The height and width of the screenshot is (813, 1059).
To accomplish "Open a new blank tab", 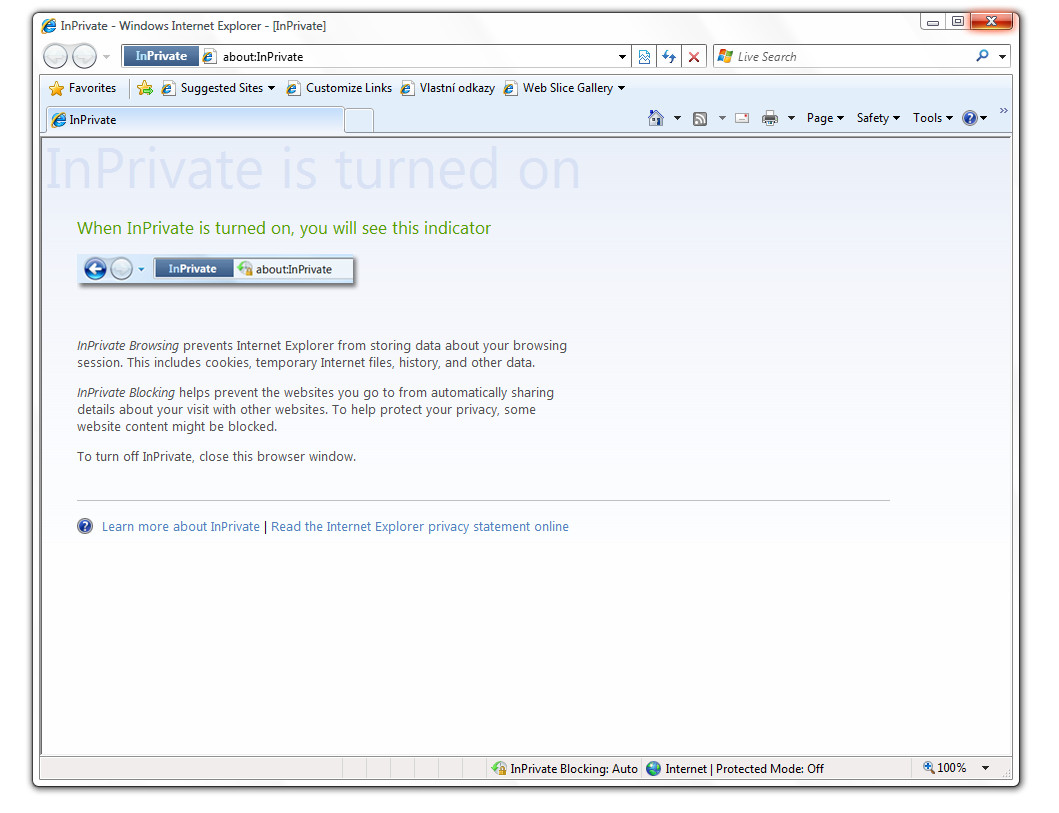I will pyautogui.click(x=359, y=120).
